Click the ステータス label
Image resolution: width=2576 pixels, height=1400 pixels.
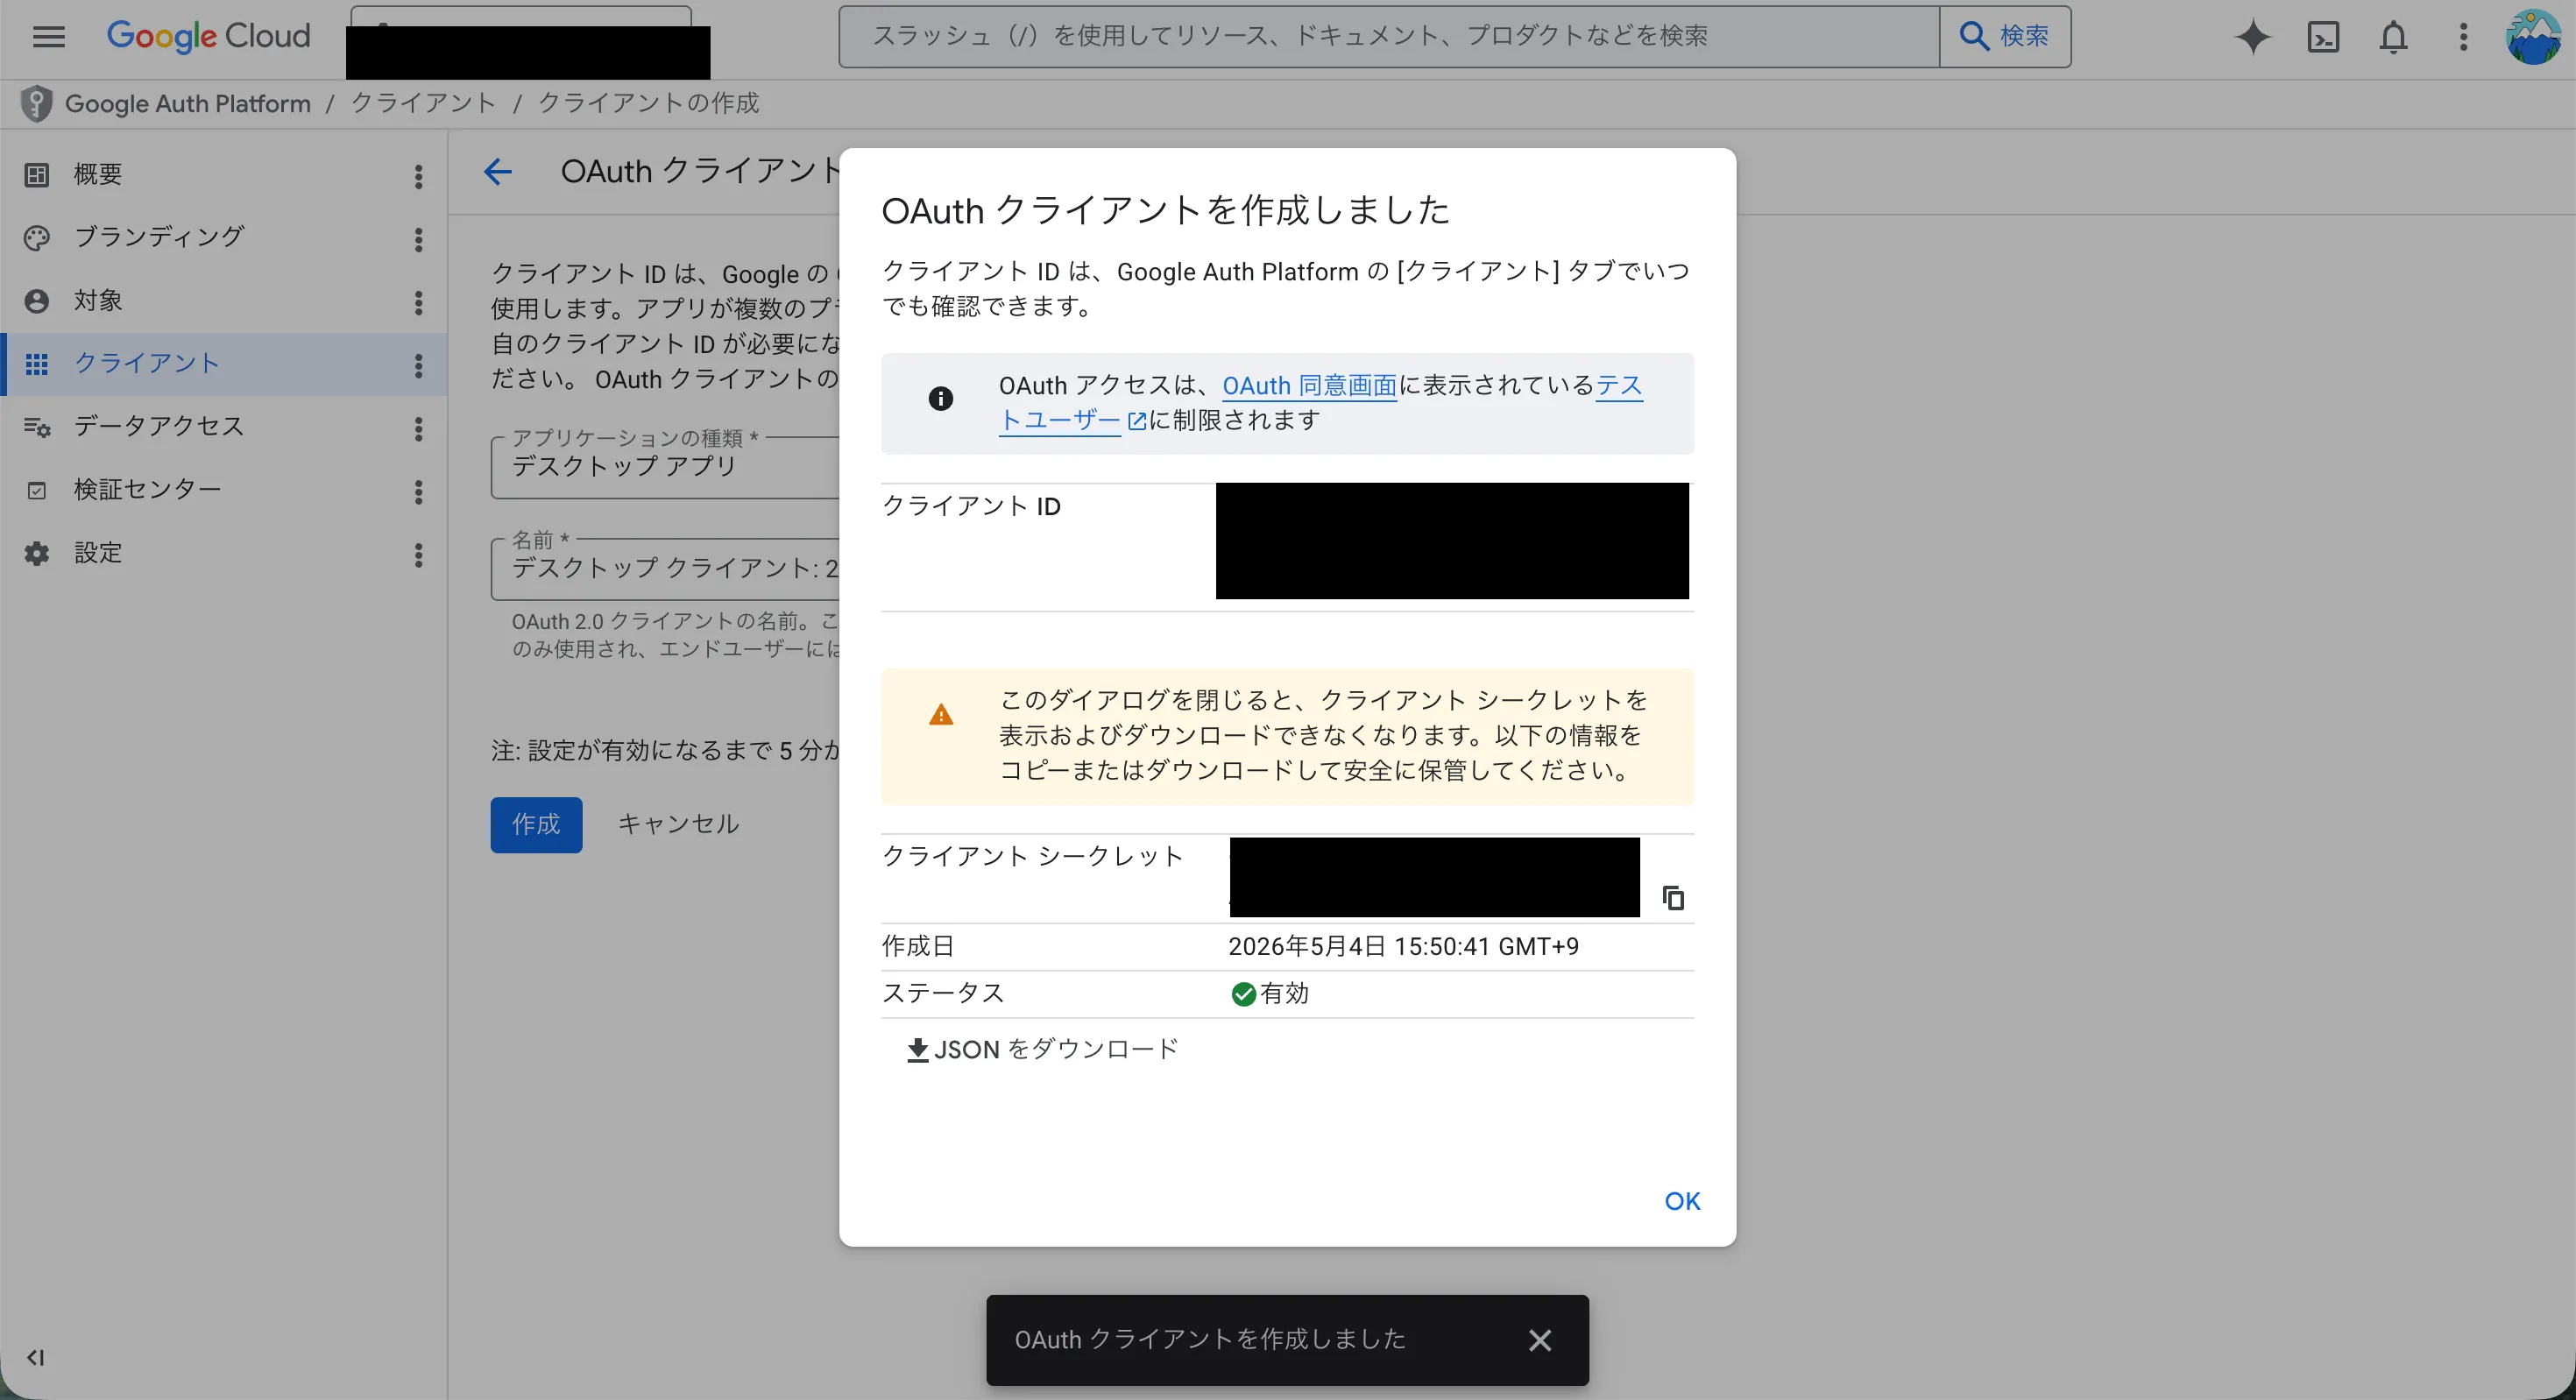tap(943, 994)
